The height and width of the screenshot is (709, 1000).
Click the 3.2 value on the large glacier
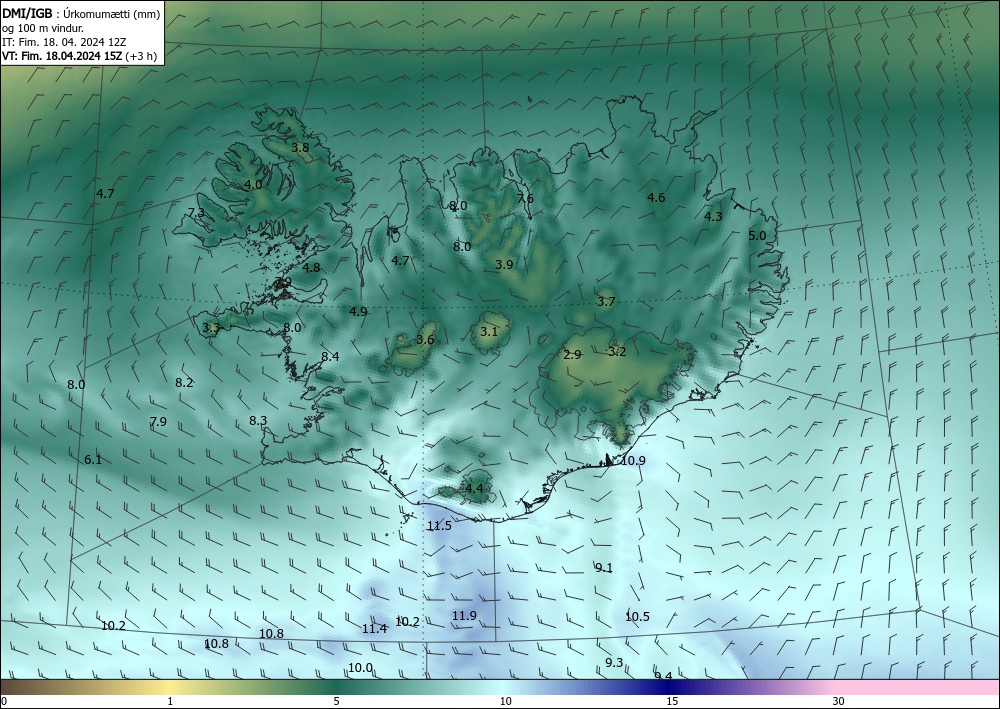[617, 351]
